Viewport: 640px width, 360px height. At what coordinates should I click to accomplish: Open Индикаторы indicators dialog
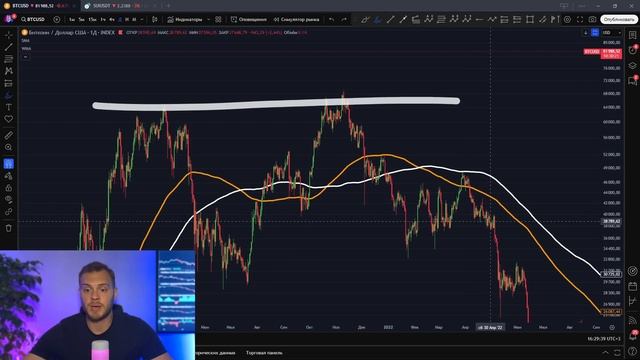(184, 19)
